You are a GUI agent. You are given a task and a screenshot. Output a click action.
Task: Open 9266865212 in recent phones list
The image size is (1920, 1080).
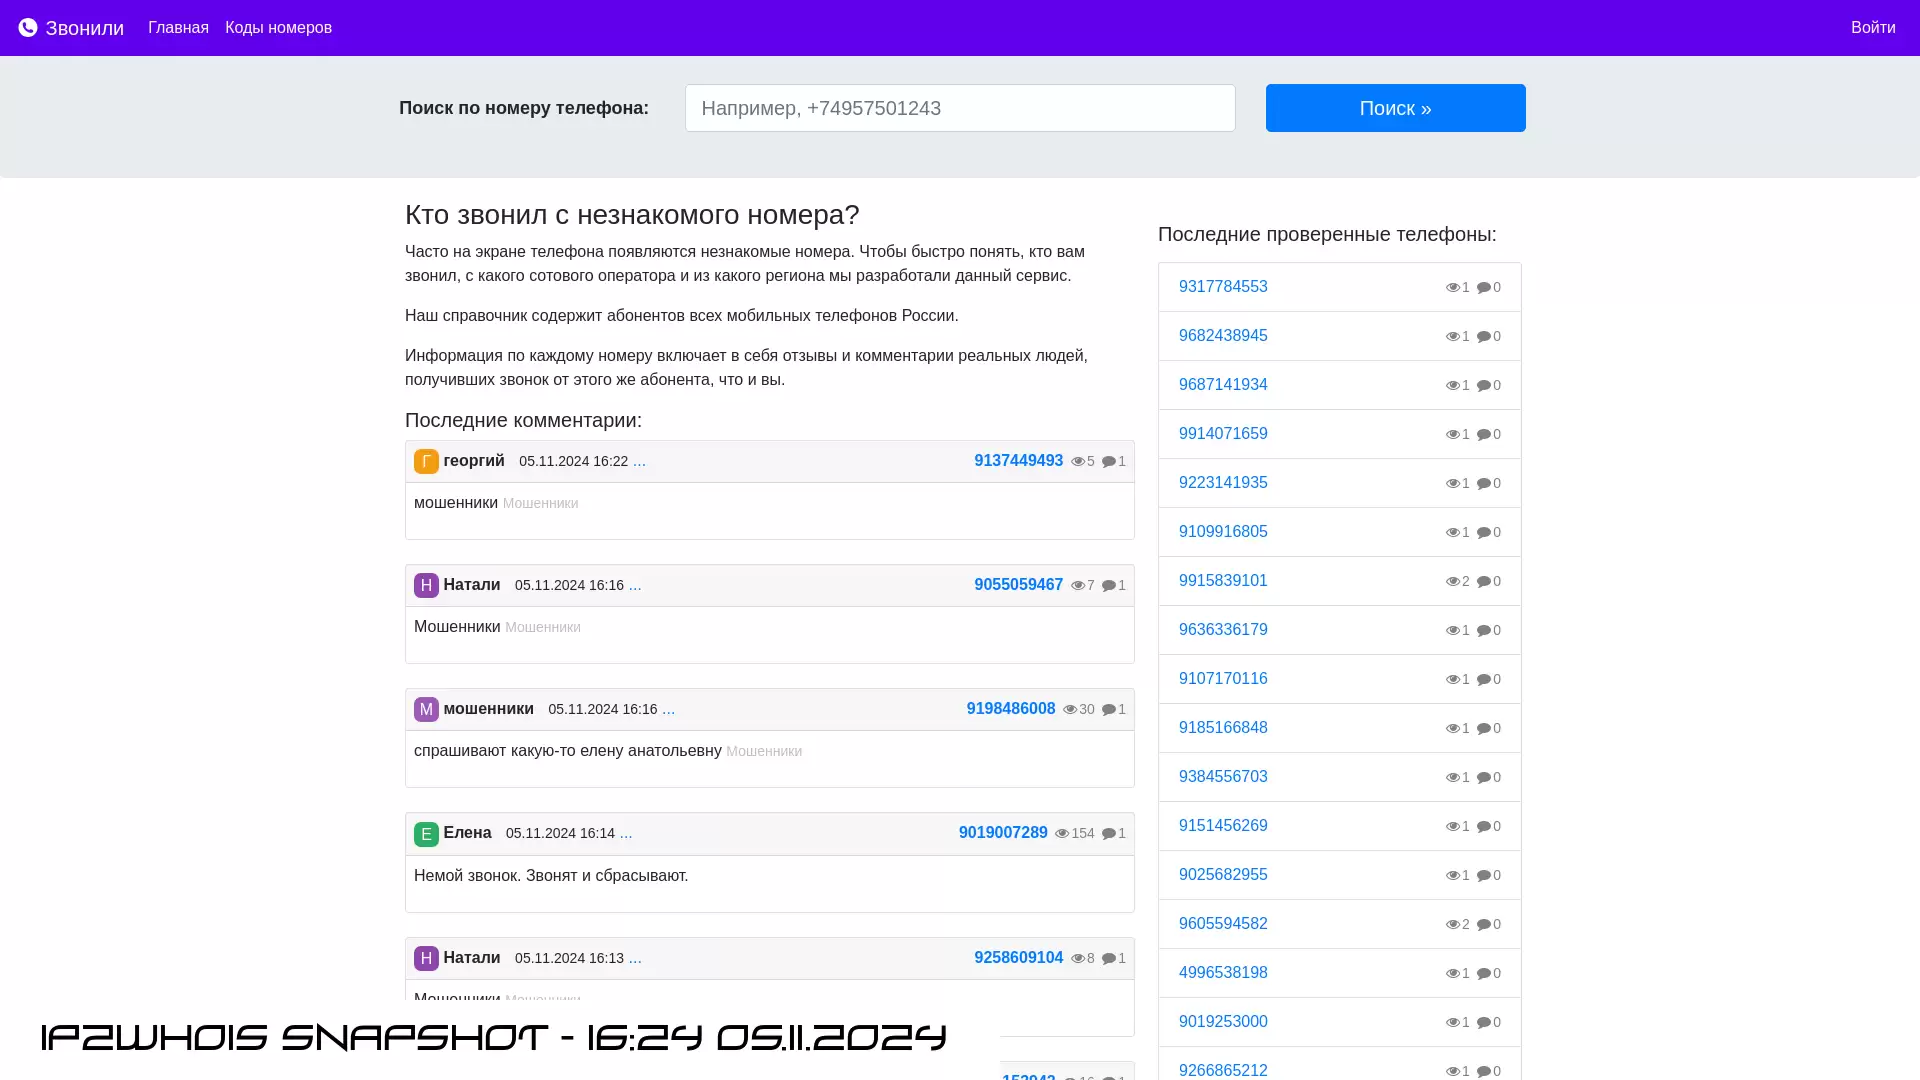point(1223,1070)
